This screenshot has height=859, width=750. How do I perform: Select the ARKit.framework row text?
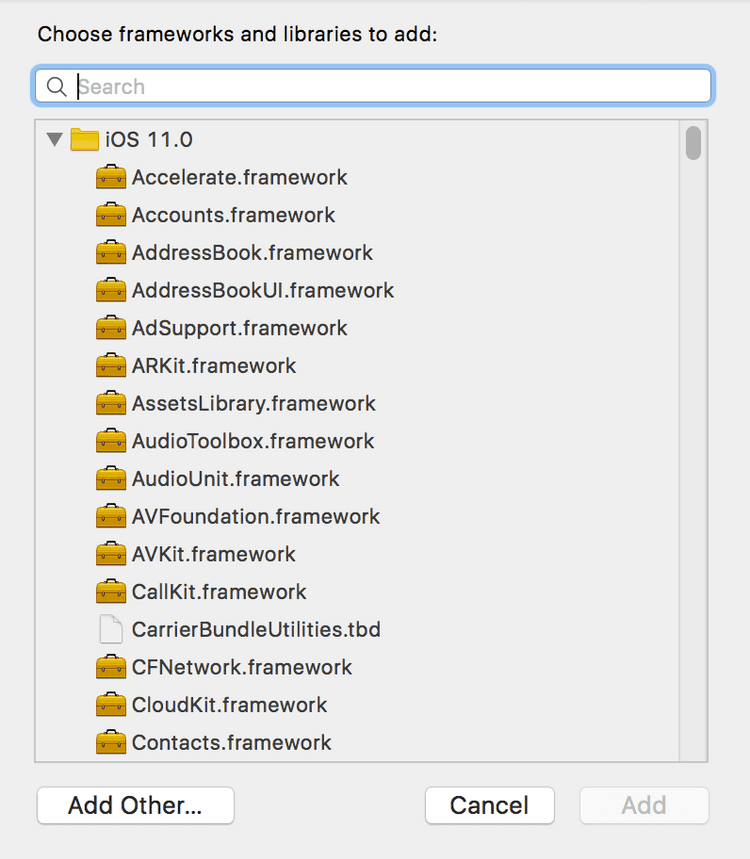(214, 366)
